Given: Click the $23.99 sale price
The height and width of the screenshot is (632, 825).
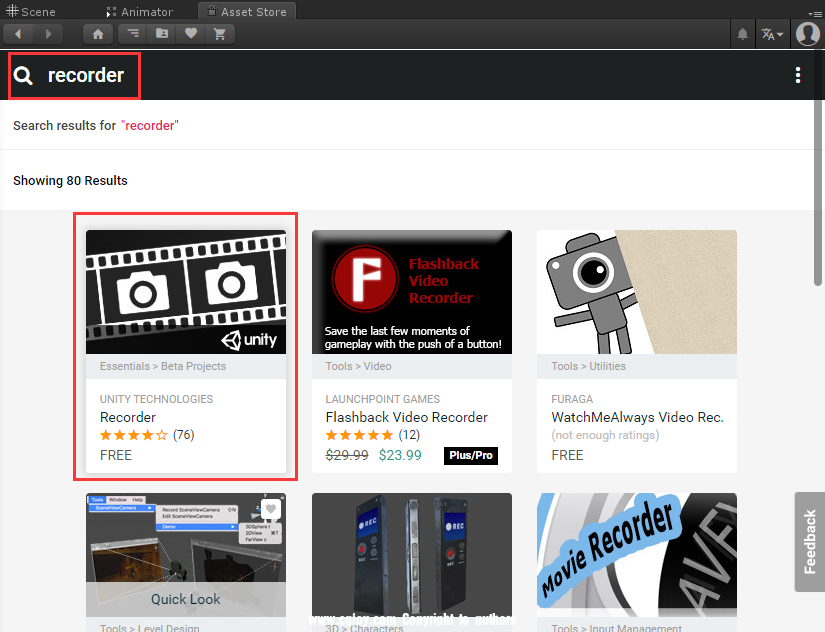Looking at the screenshot, I should (400, 455).
